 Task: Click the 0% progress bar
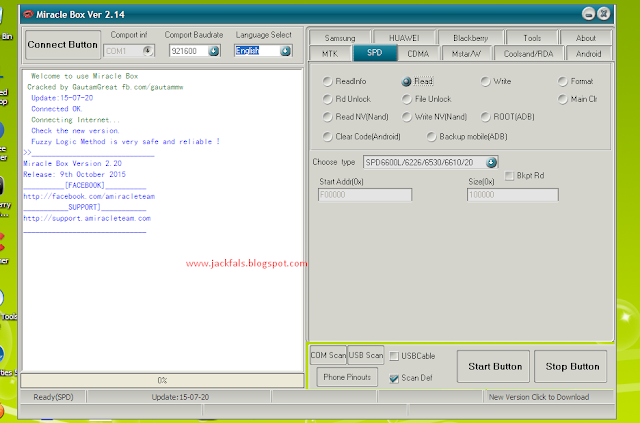tap(162, 381)
